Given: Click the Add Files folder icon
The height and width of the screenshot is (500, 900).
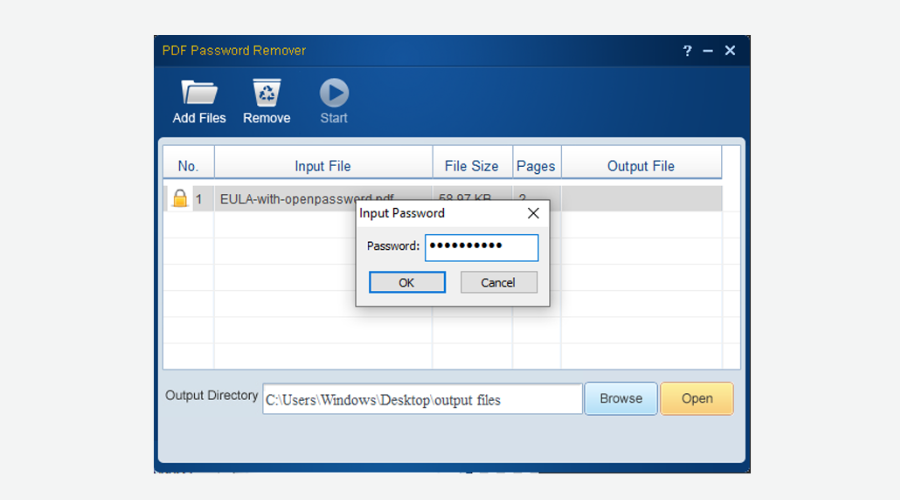Looking at the screenshot, I should click(199, 92).
